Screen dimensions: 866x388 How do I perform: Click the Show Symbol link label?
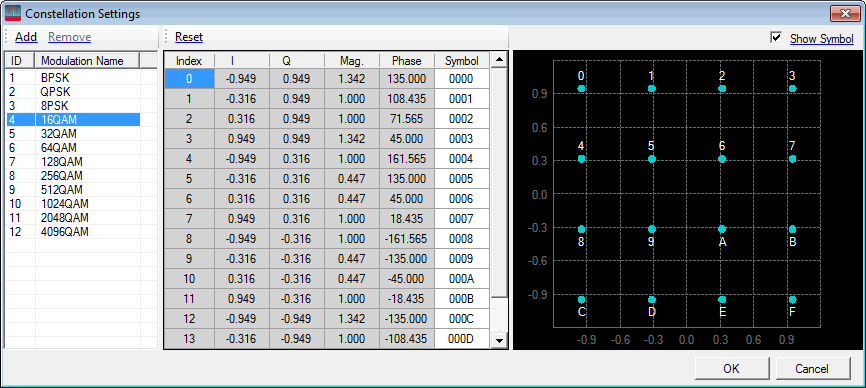coord(822,38)
